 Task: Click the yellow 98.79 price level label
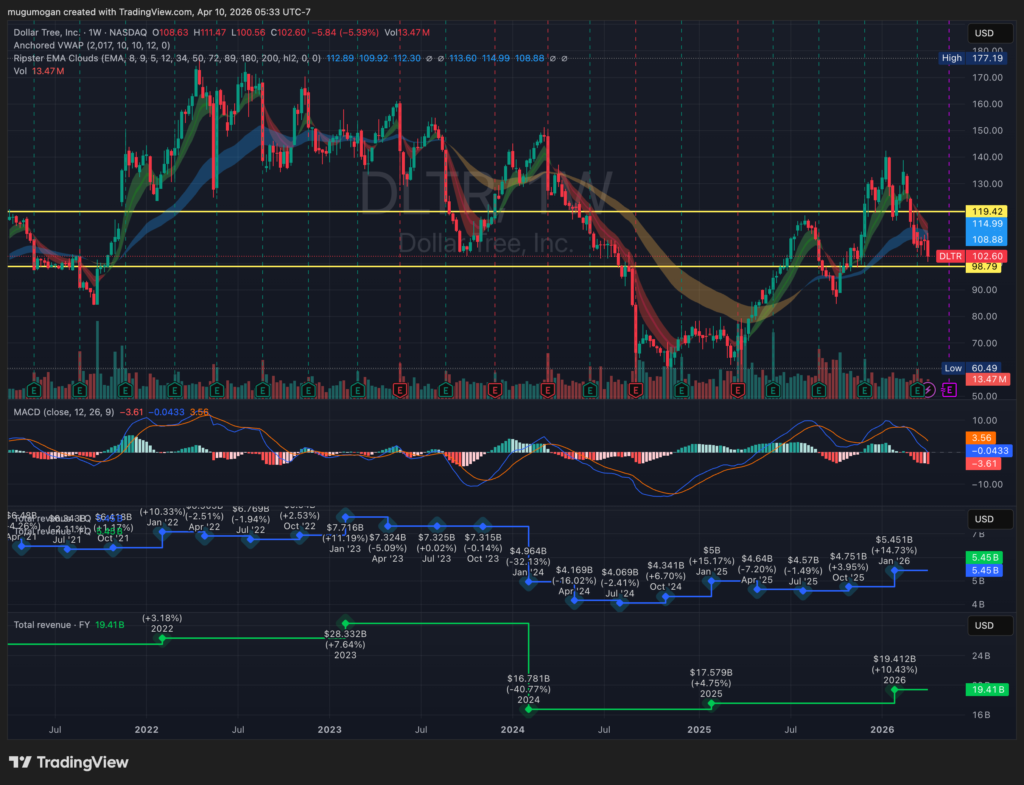pos(987,267)
